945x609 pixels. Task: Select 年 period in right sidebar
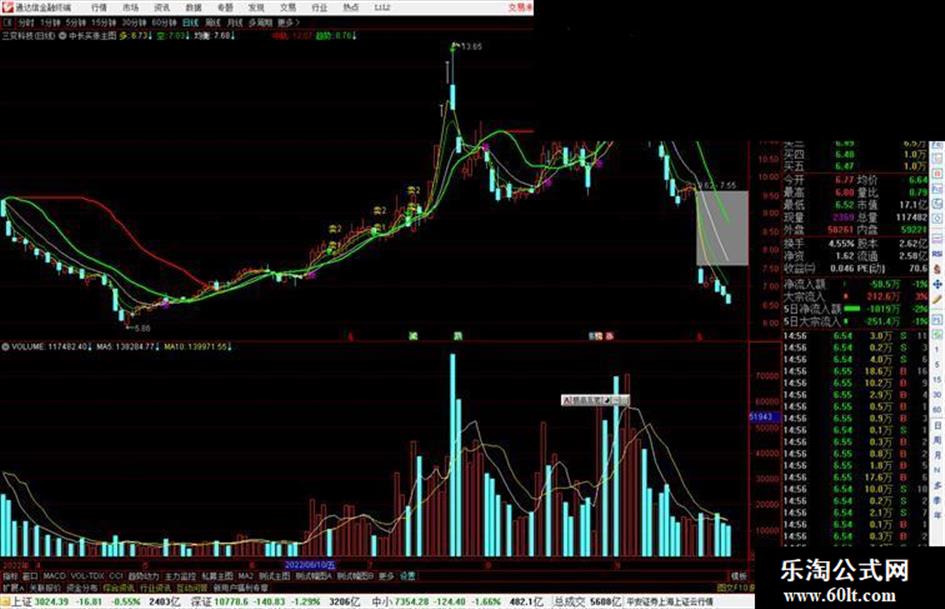point(937,516)
